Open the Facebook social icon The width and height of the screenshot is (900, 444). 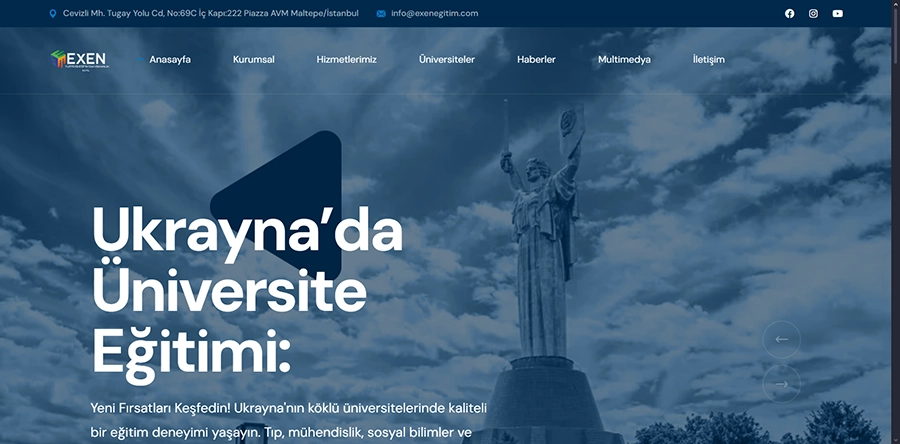click(x=790, y=13)
